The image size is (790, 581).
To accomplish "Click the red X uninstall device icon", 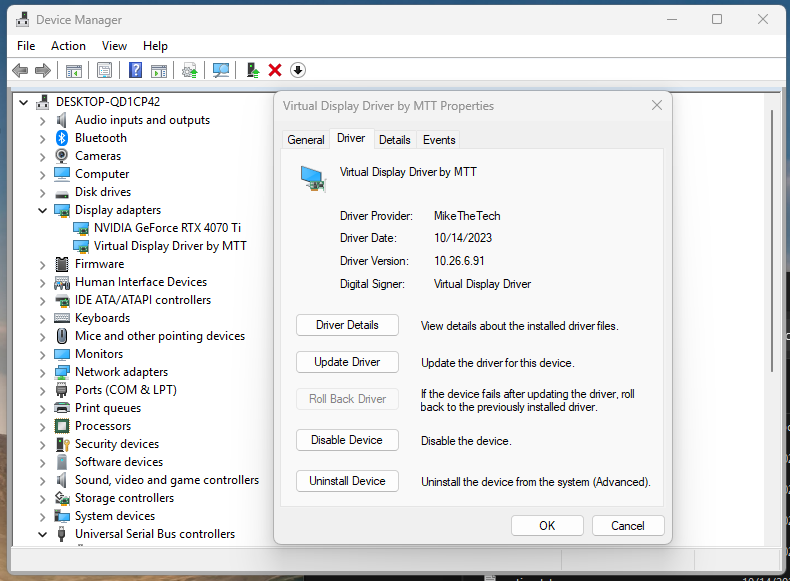I will (275, 70).
